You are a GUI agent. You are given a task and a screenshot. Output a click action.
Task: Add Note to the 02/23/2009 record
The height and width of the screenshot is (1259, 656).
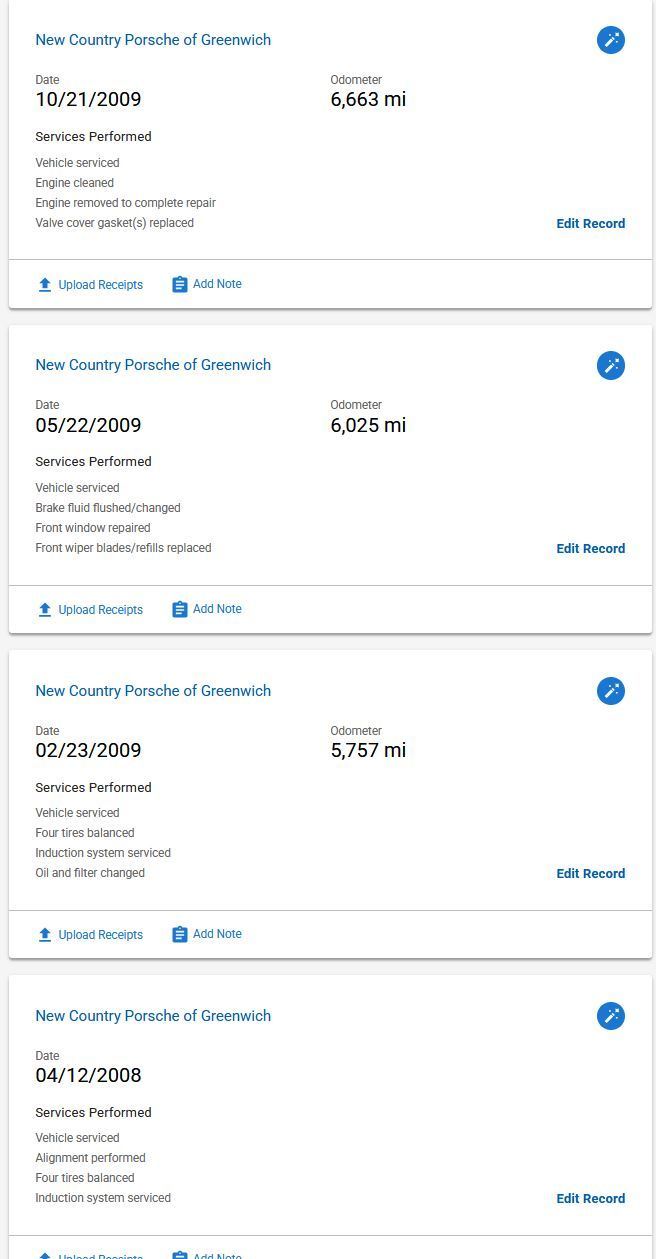[x=217, y=934]
